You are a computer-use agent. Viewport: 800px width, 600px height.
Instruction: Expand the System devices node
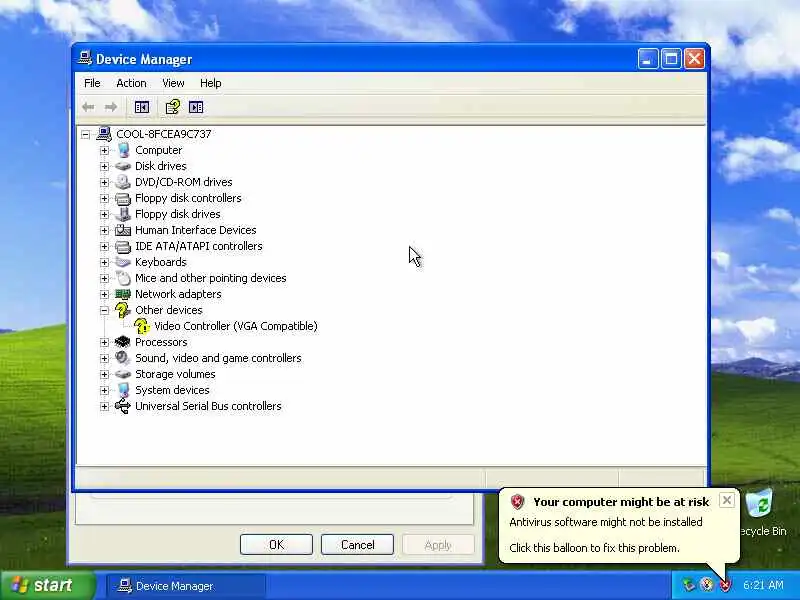click(x=104, y=390)
